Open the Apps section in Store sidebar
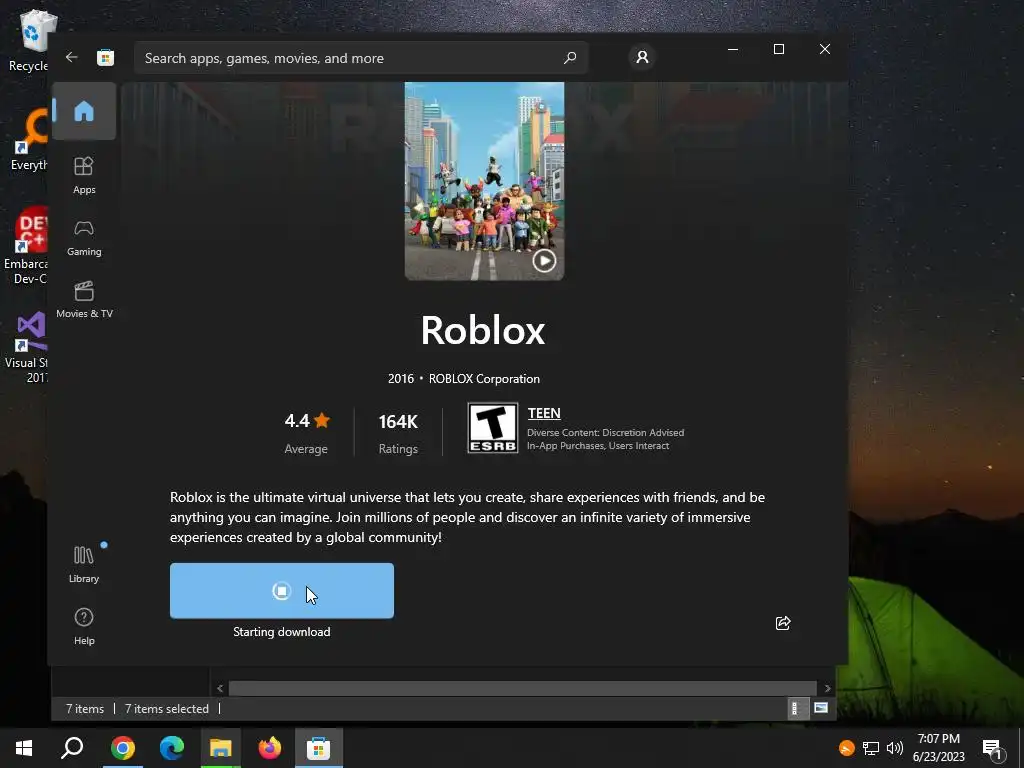The image size is (1024, 768). coord(84,175)
